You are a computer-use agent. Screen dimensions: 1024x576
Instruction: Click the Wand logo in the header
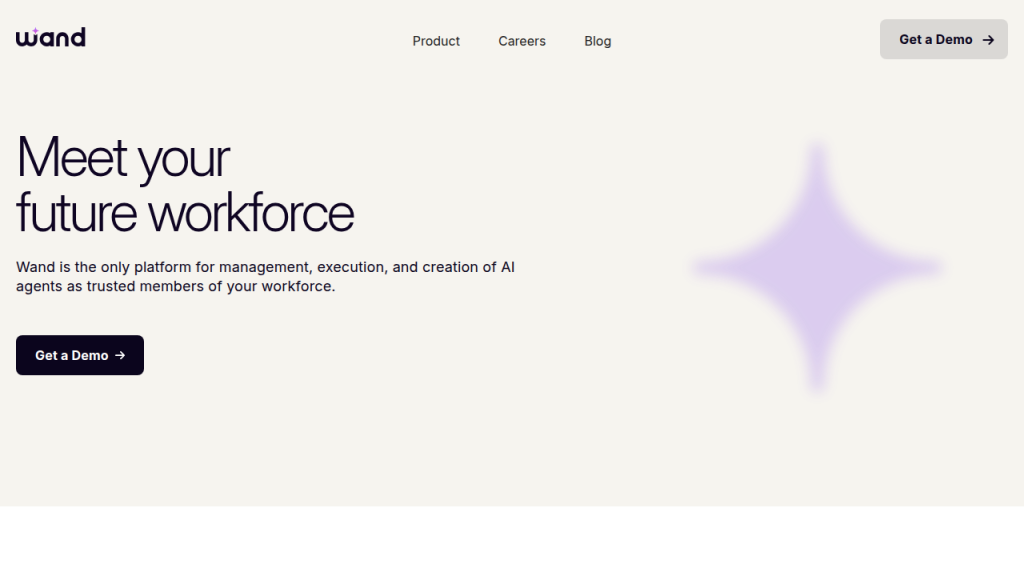(50, 38)
